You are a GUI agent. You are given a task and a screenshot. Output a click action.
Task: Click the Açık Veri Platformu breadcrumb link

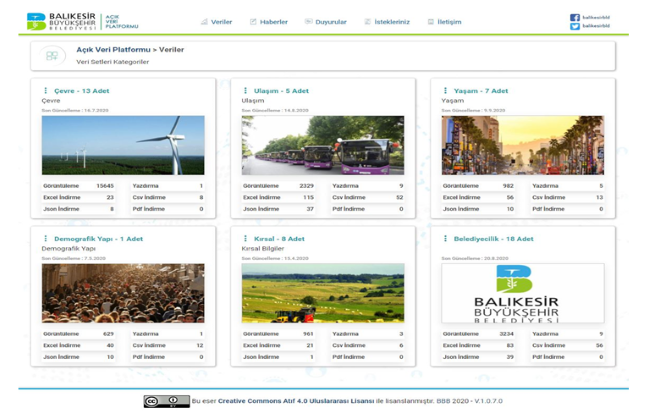pos(113,49)
